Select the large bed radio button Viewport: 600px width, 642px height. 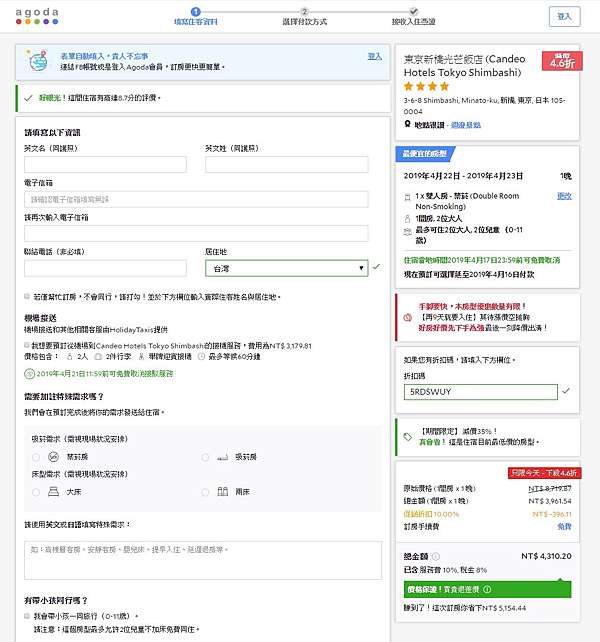pyautogui.click(x=36, y=492)
